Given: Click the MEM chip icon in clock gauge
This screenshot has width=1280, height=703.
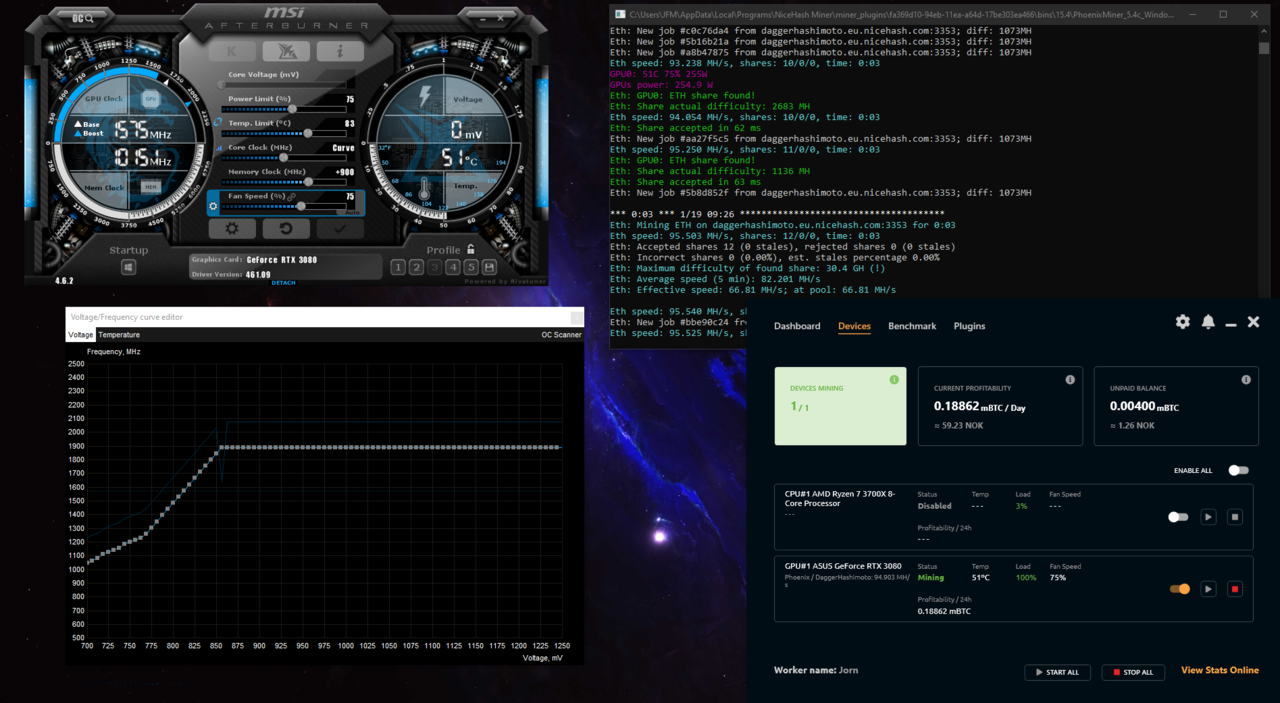Looking at the screenshot, I should pyautogui.click(x=150, y=187).
